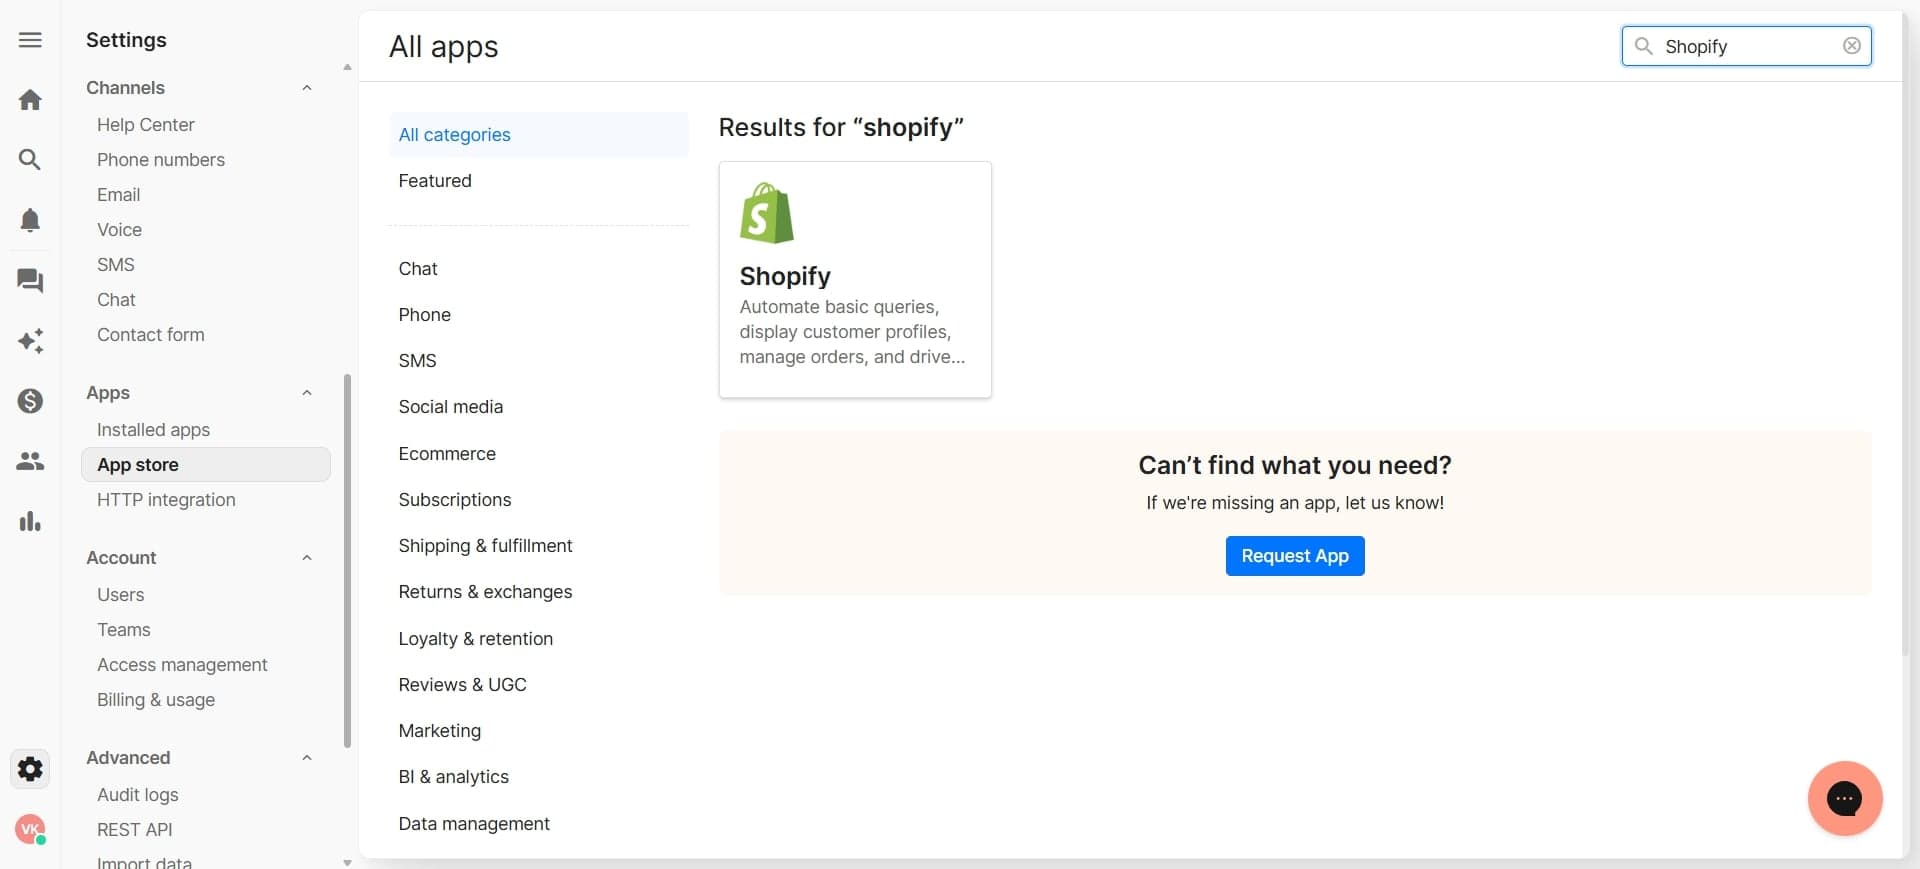Select the Ecommerce category
This screenshot has height=869, width=1920.
pyautogui.click(x=447, y=454)
